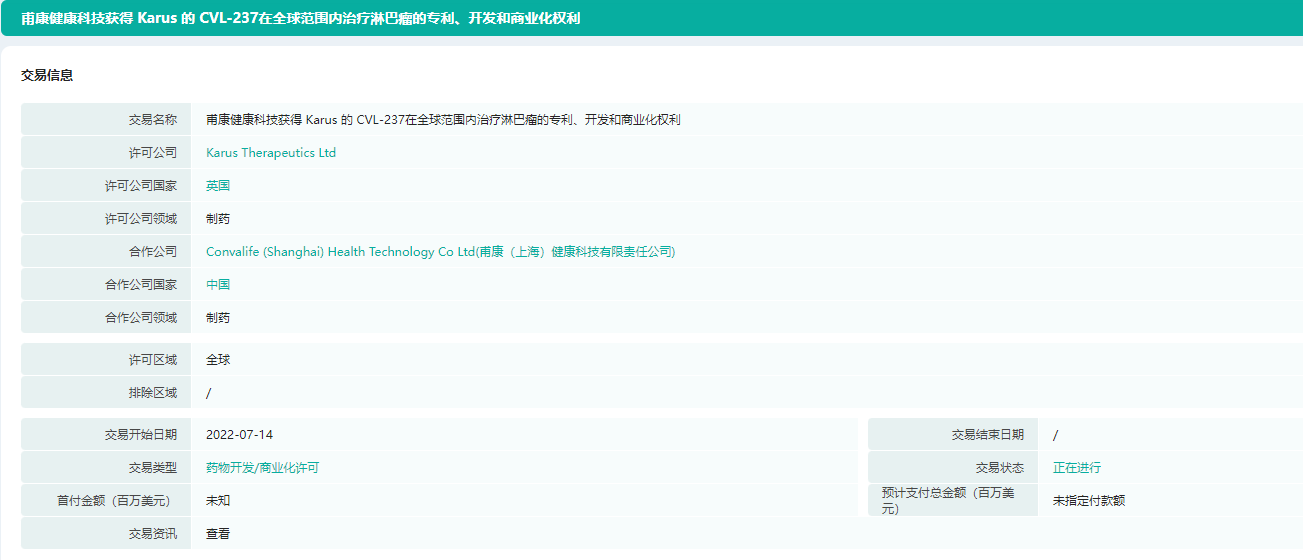Open the Karus Therapeutics Ltd company link
The width and height of the screenshot is (1303, 560).
270,153
